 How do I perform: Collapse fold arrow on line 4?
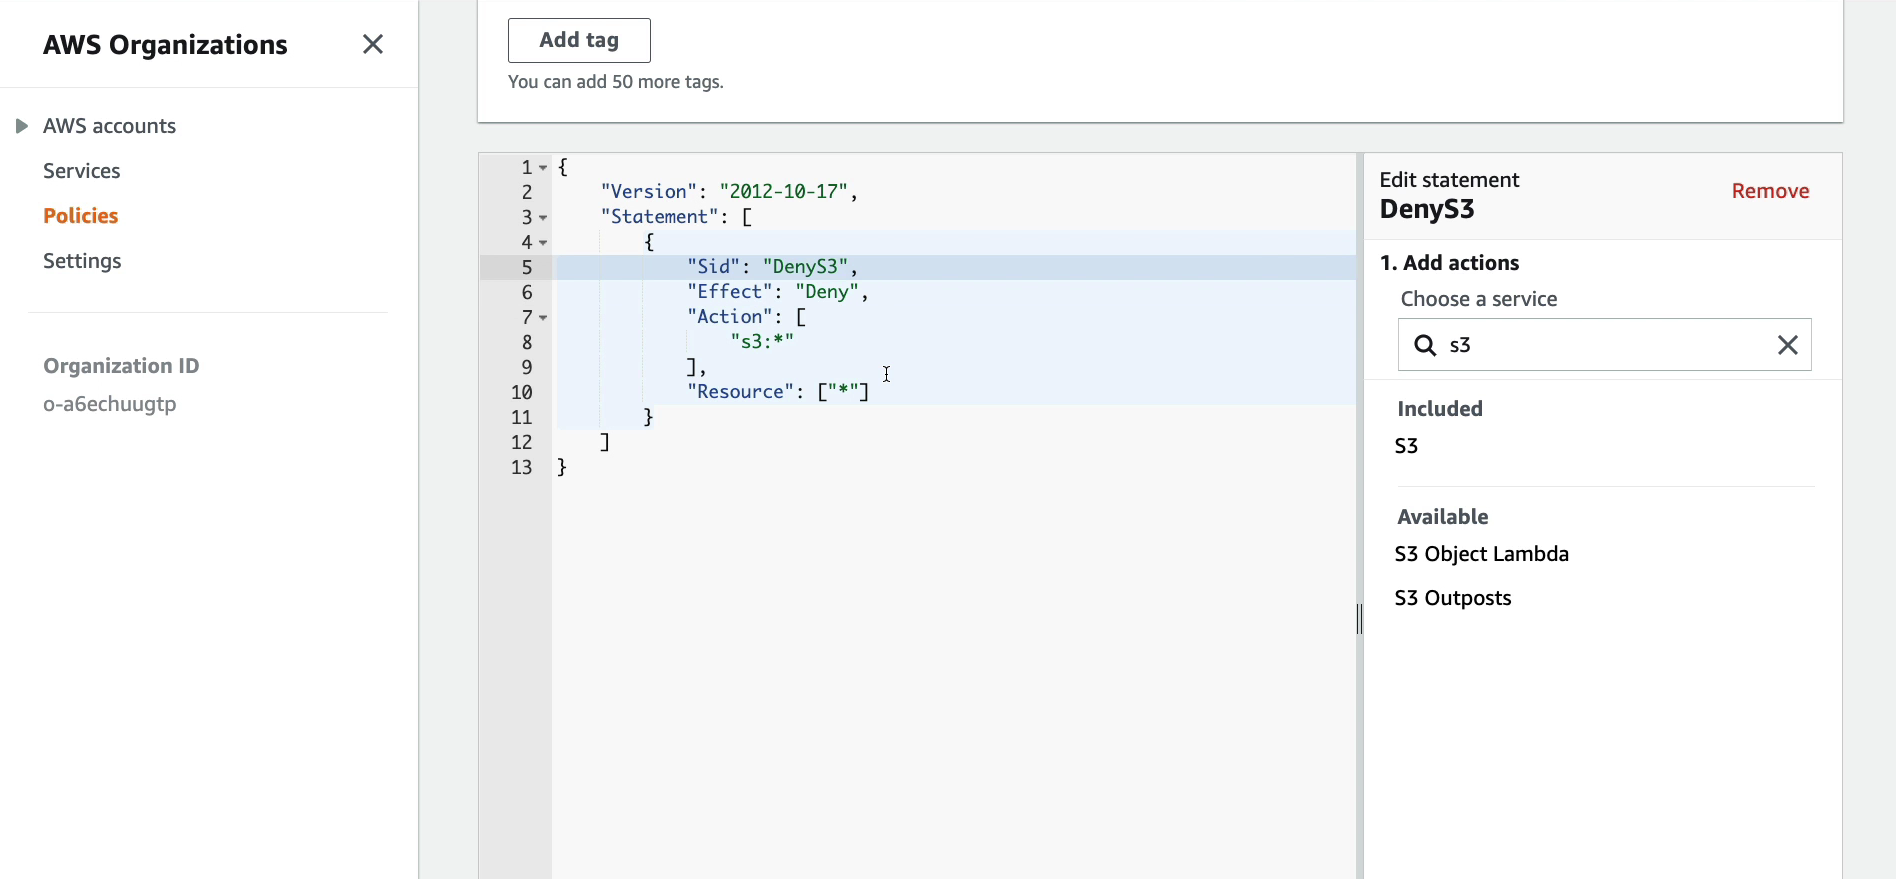tap(543, 243)
